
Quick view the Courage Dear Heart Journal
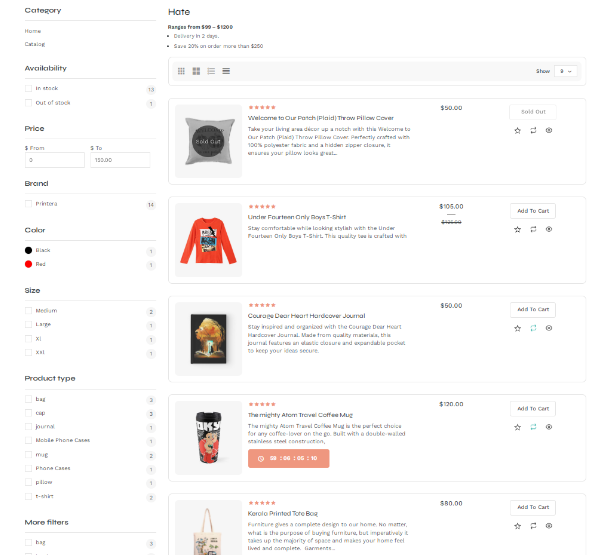point(549,328)
